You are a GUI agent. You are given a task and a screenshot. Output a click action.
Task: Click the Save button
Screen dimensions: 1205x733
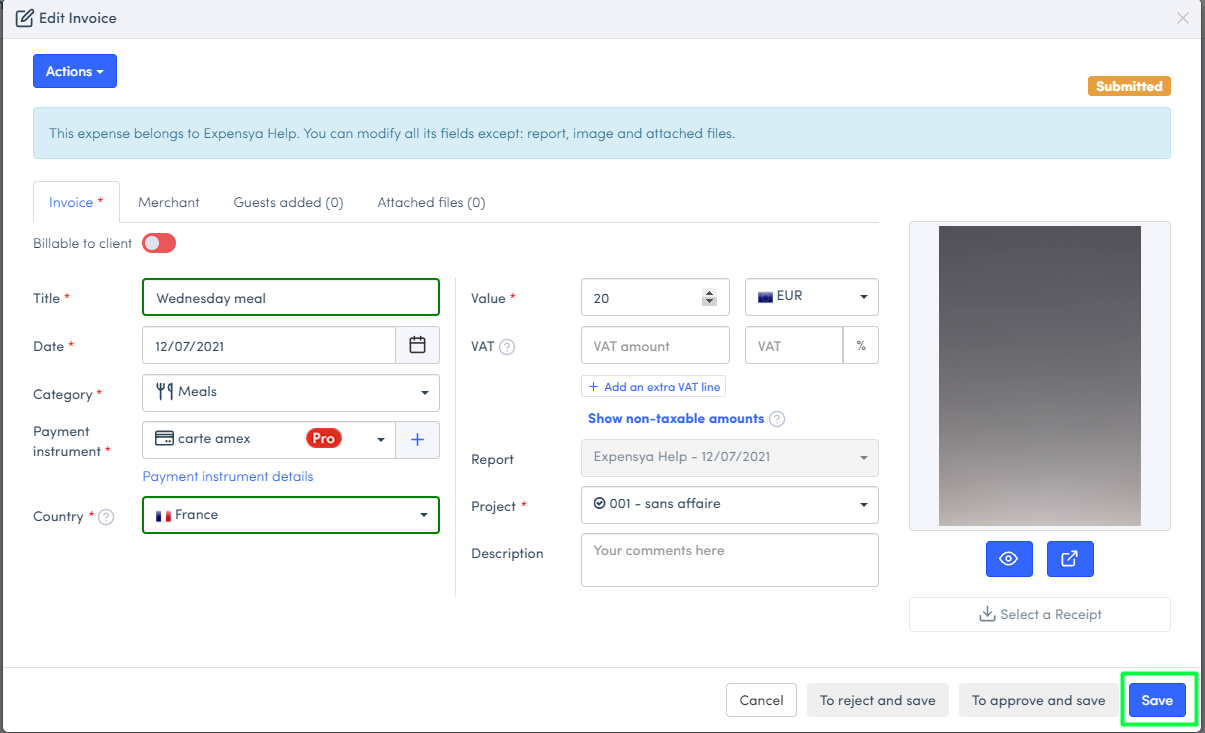point(1157,700)
